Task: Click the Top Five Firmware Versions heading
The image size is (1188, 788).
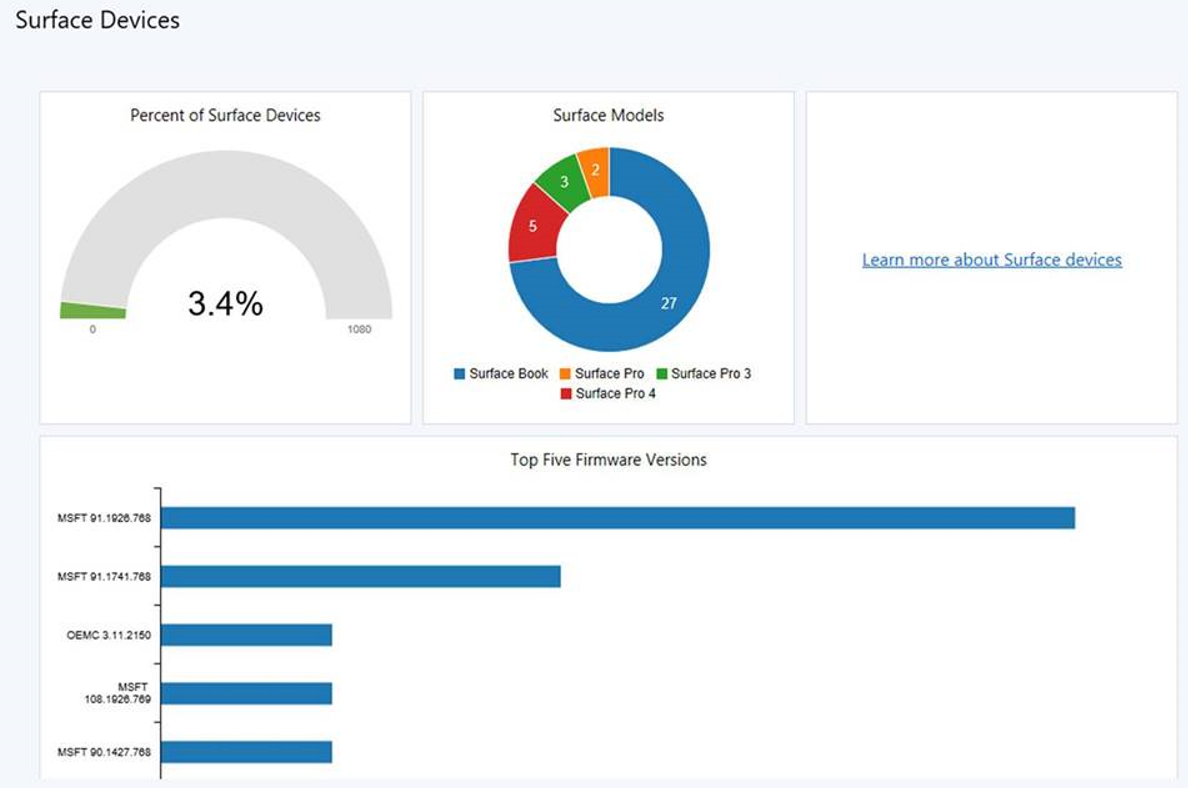Action: pyautogui.click(x=606, y=460)
